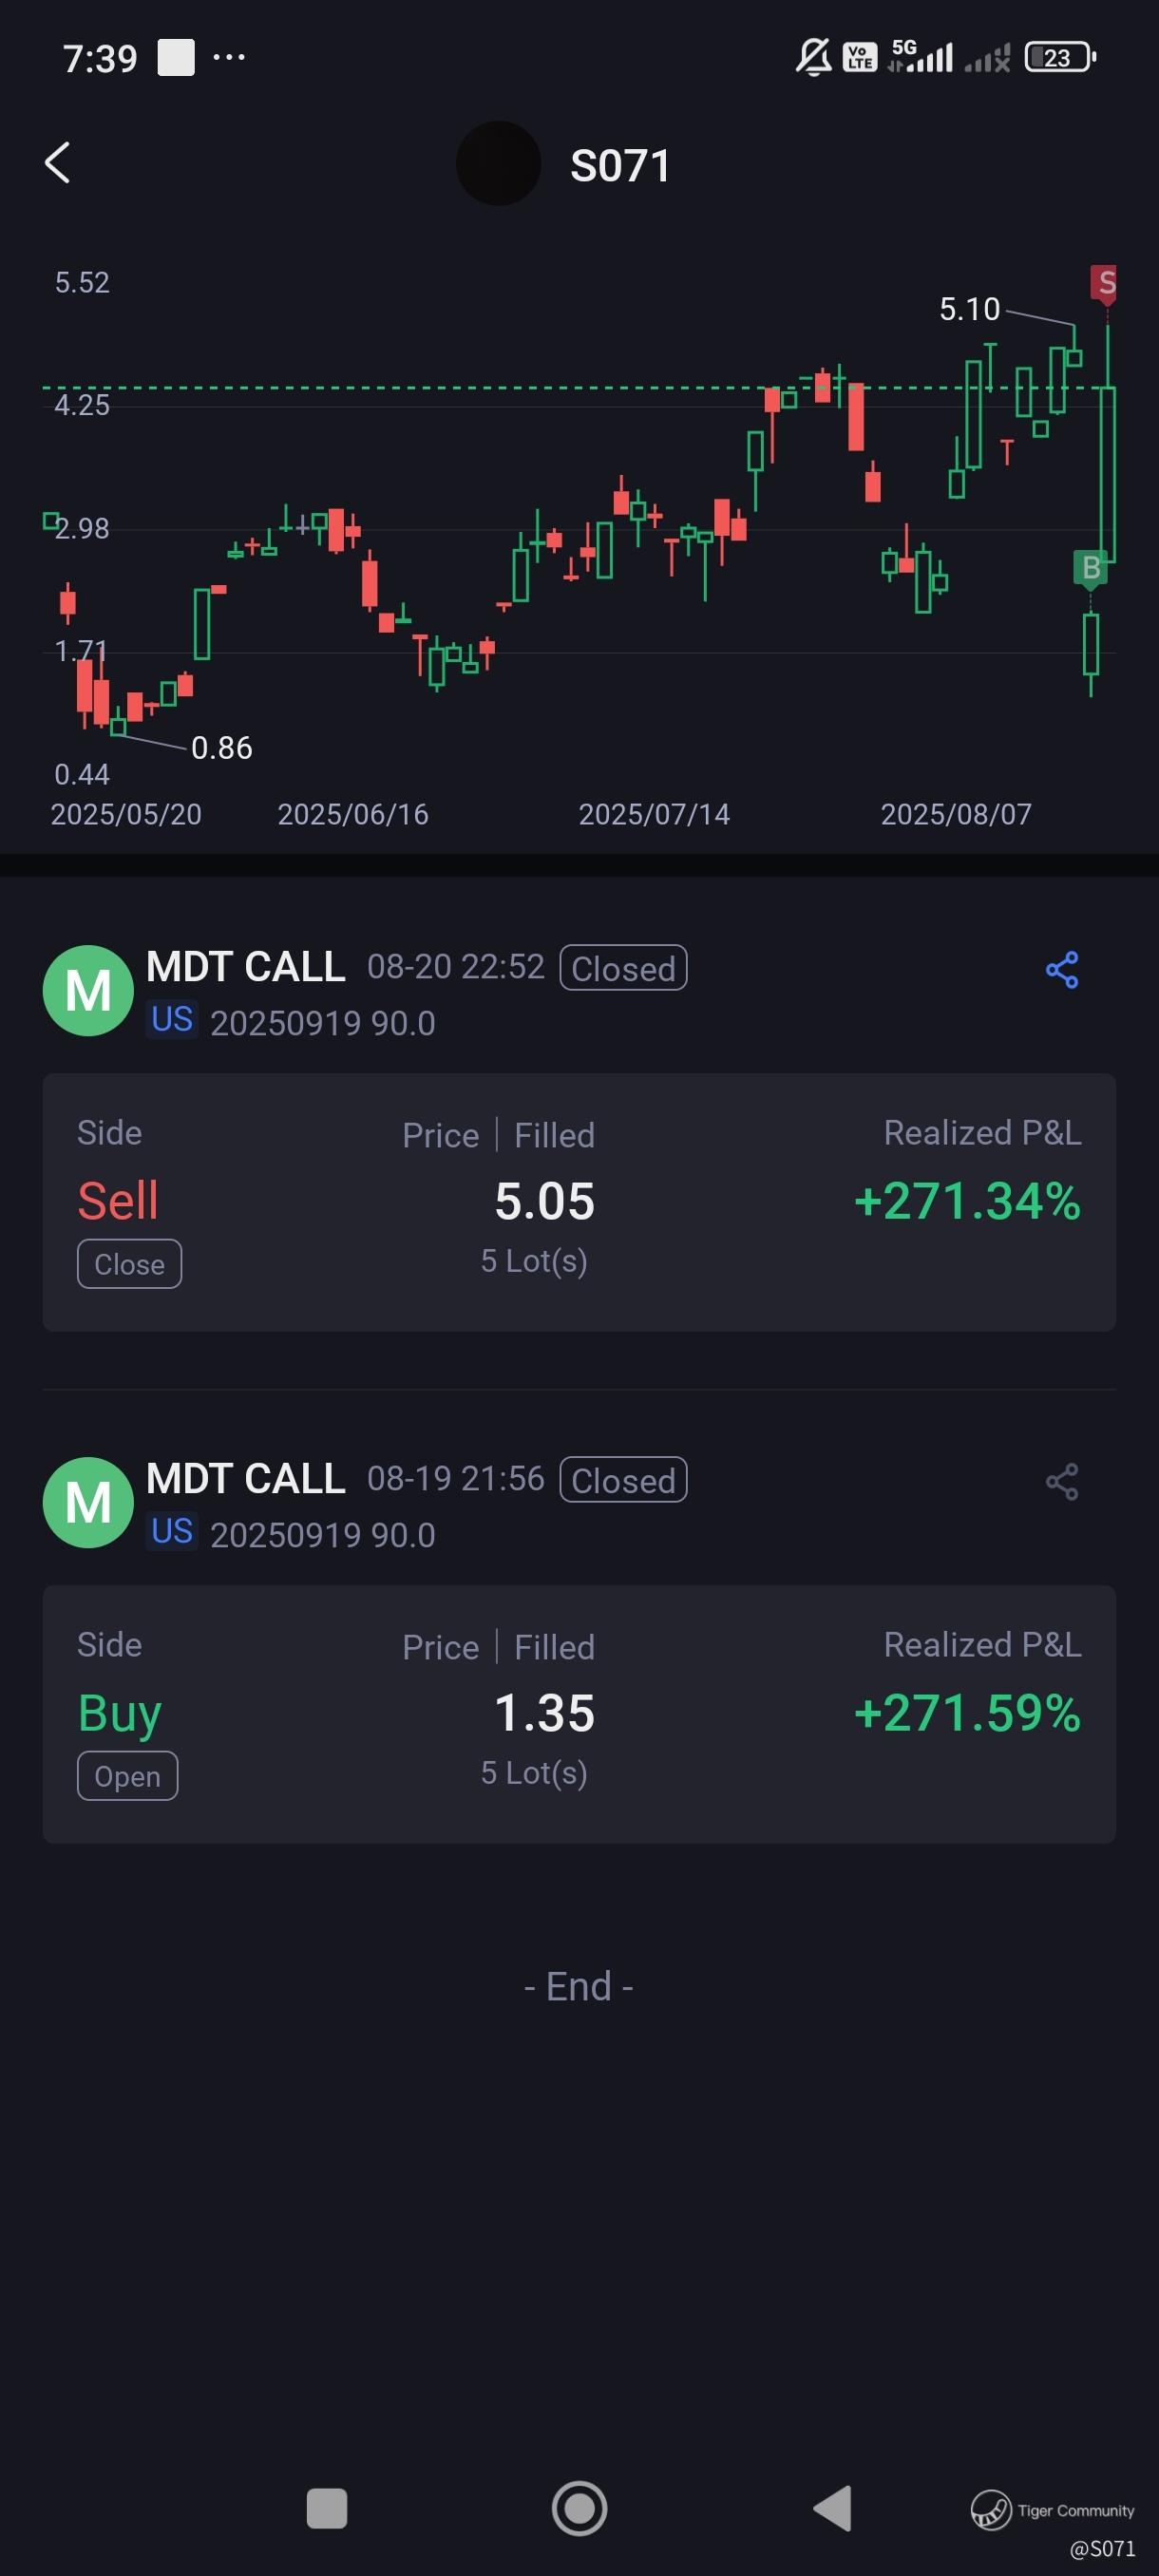Share the MDT CALL sell trade
Screen dimensions: 1159x2576
click(x=1061, y=969)
